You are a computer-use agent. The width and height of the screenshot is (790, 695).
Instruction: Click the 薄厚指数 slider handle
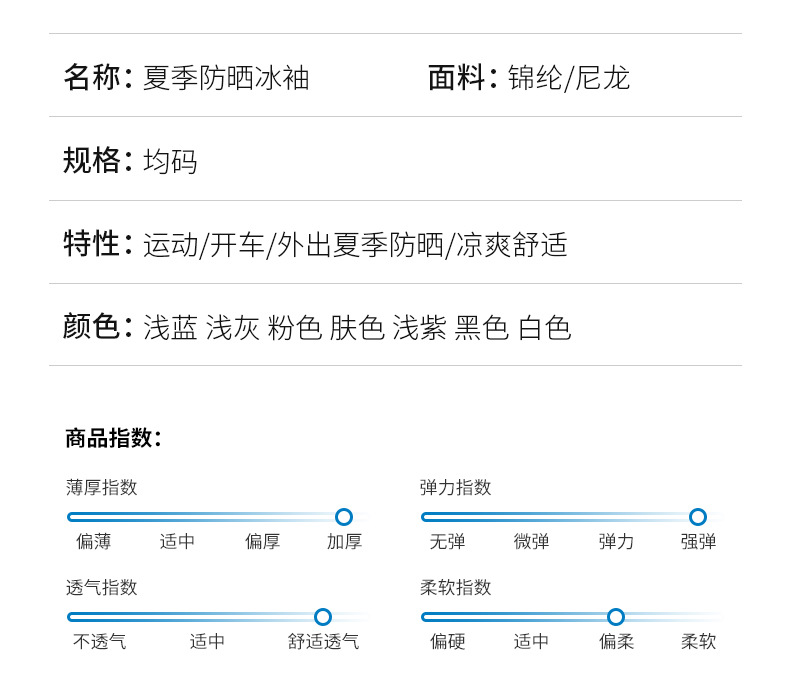coord(344,517)
